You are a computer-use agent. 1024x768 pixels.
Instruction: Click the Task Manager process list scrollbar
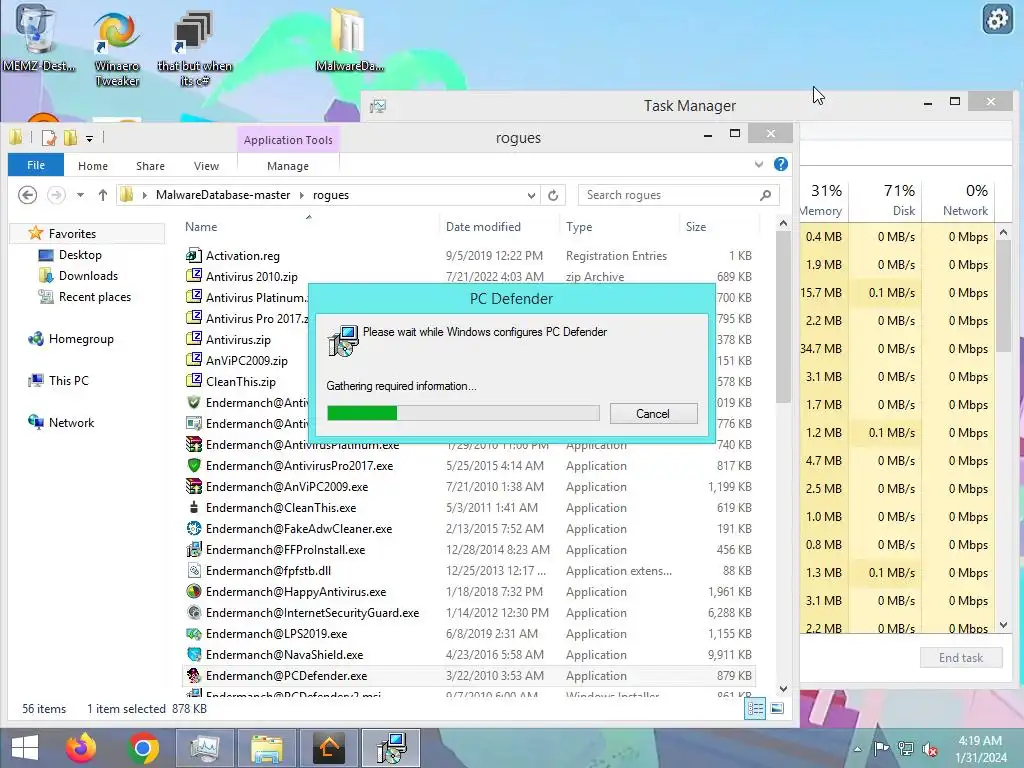(1004, 297)
